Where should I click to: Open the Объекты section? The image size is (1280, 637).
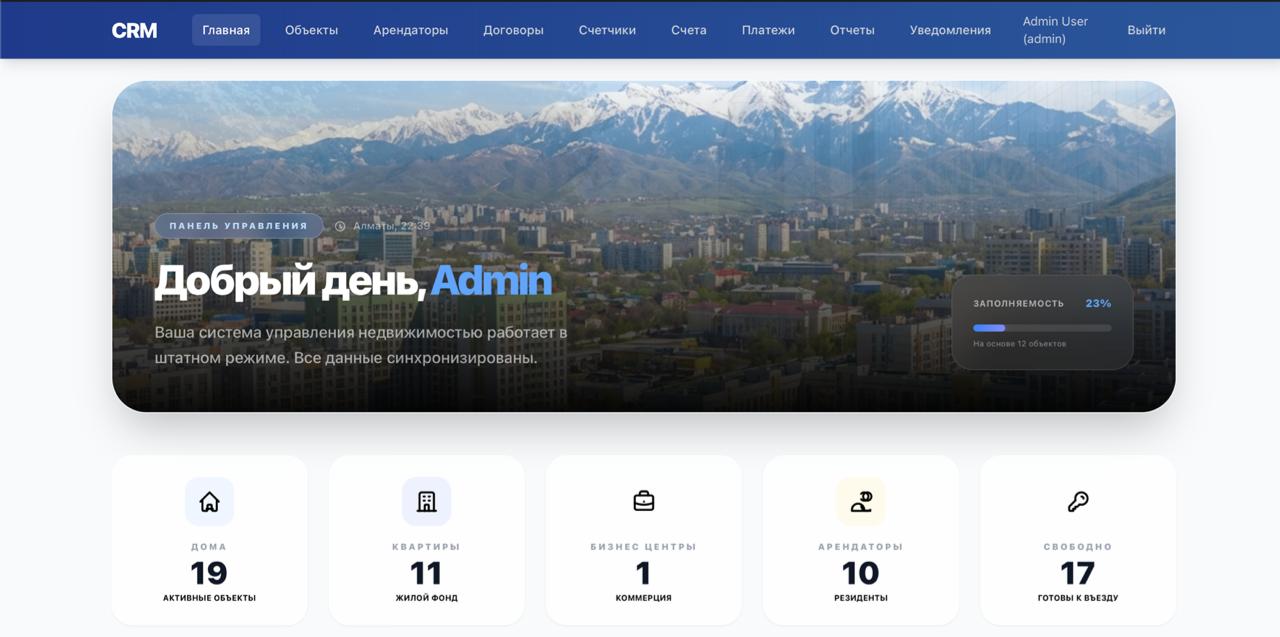(x=311, y=29)
